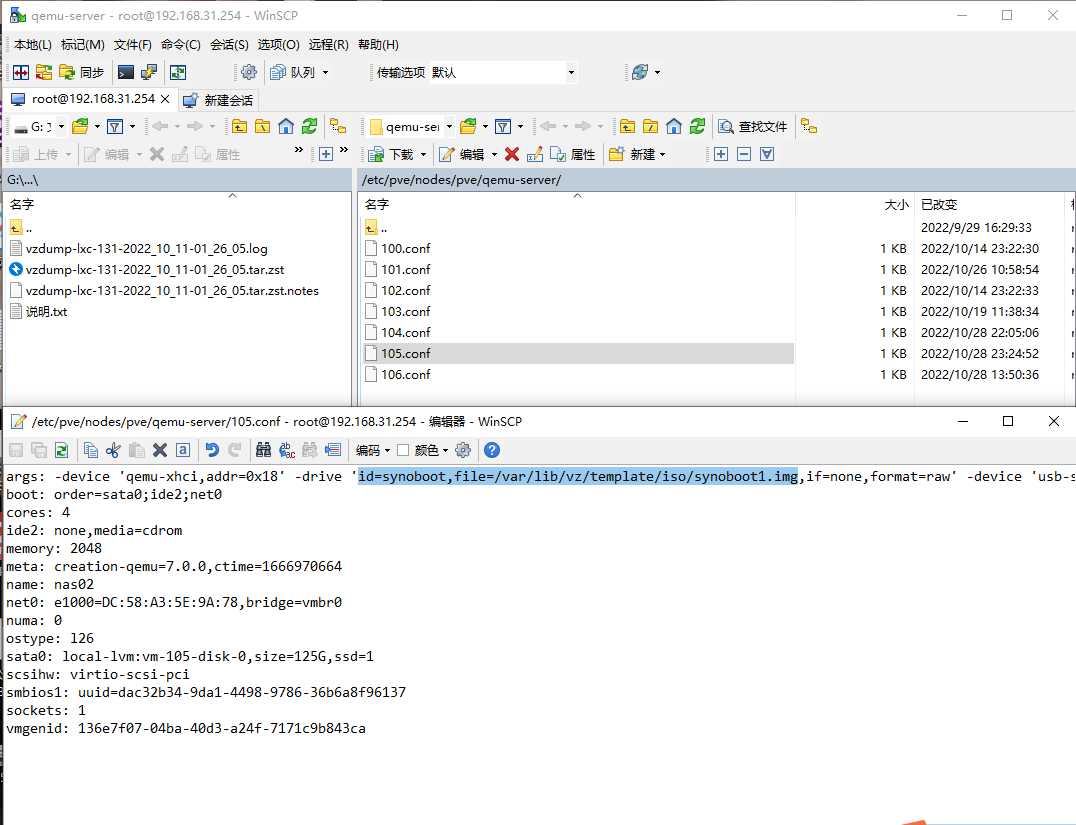
Task: Open 本地(L) menu
Action: click(32, 45)
